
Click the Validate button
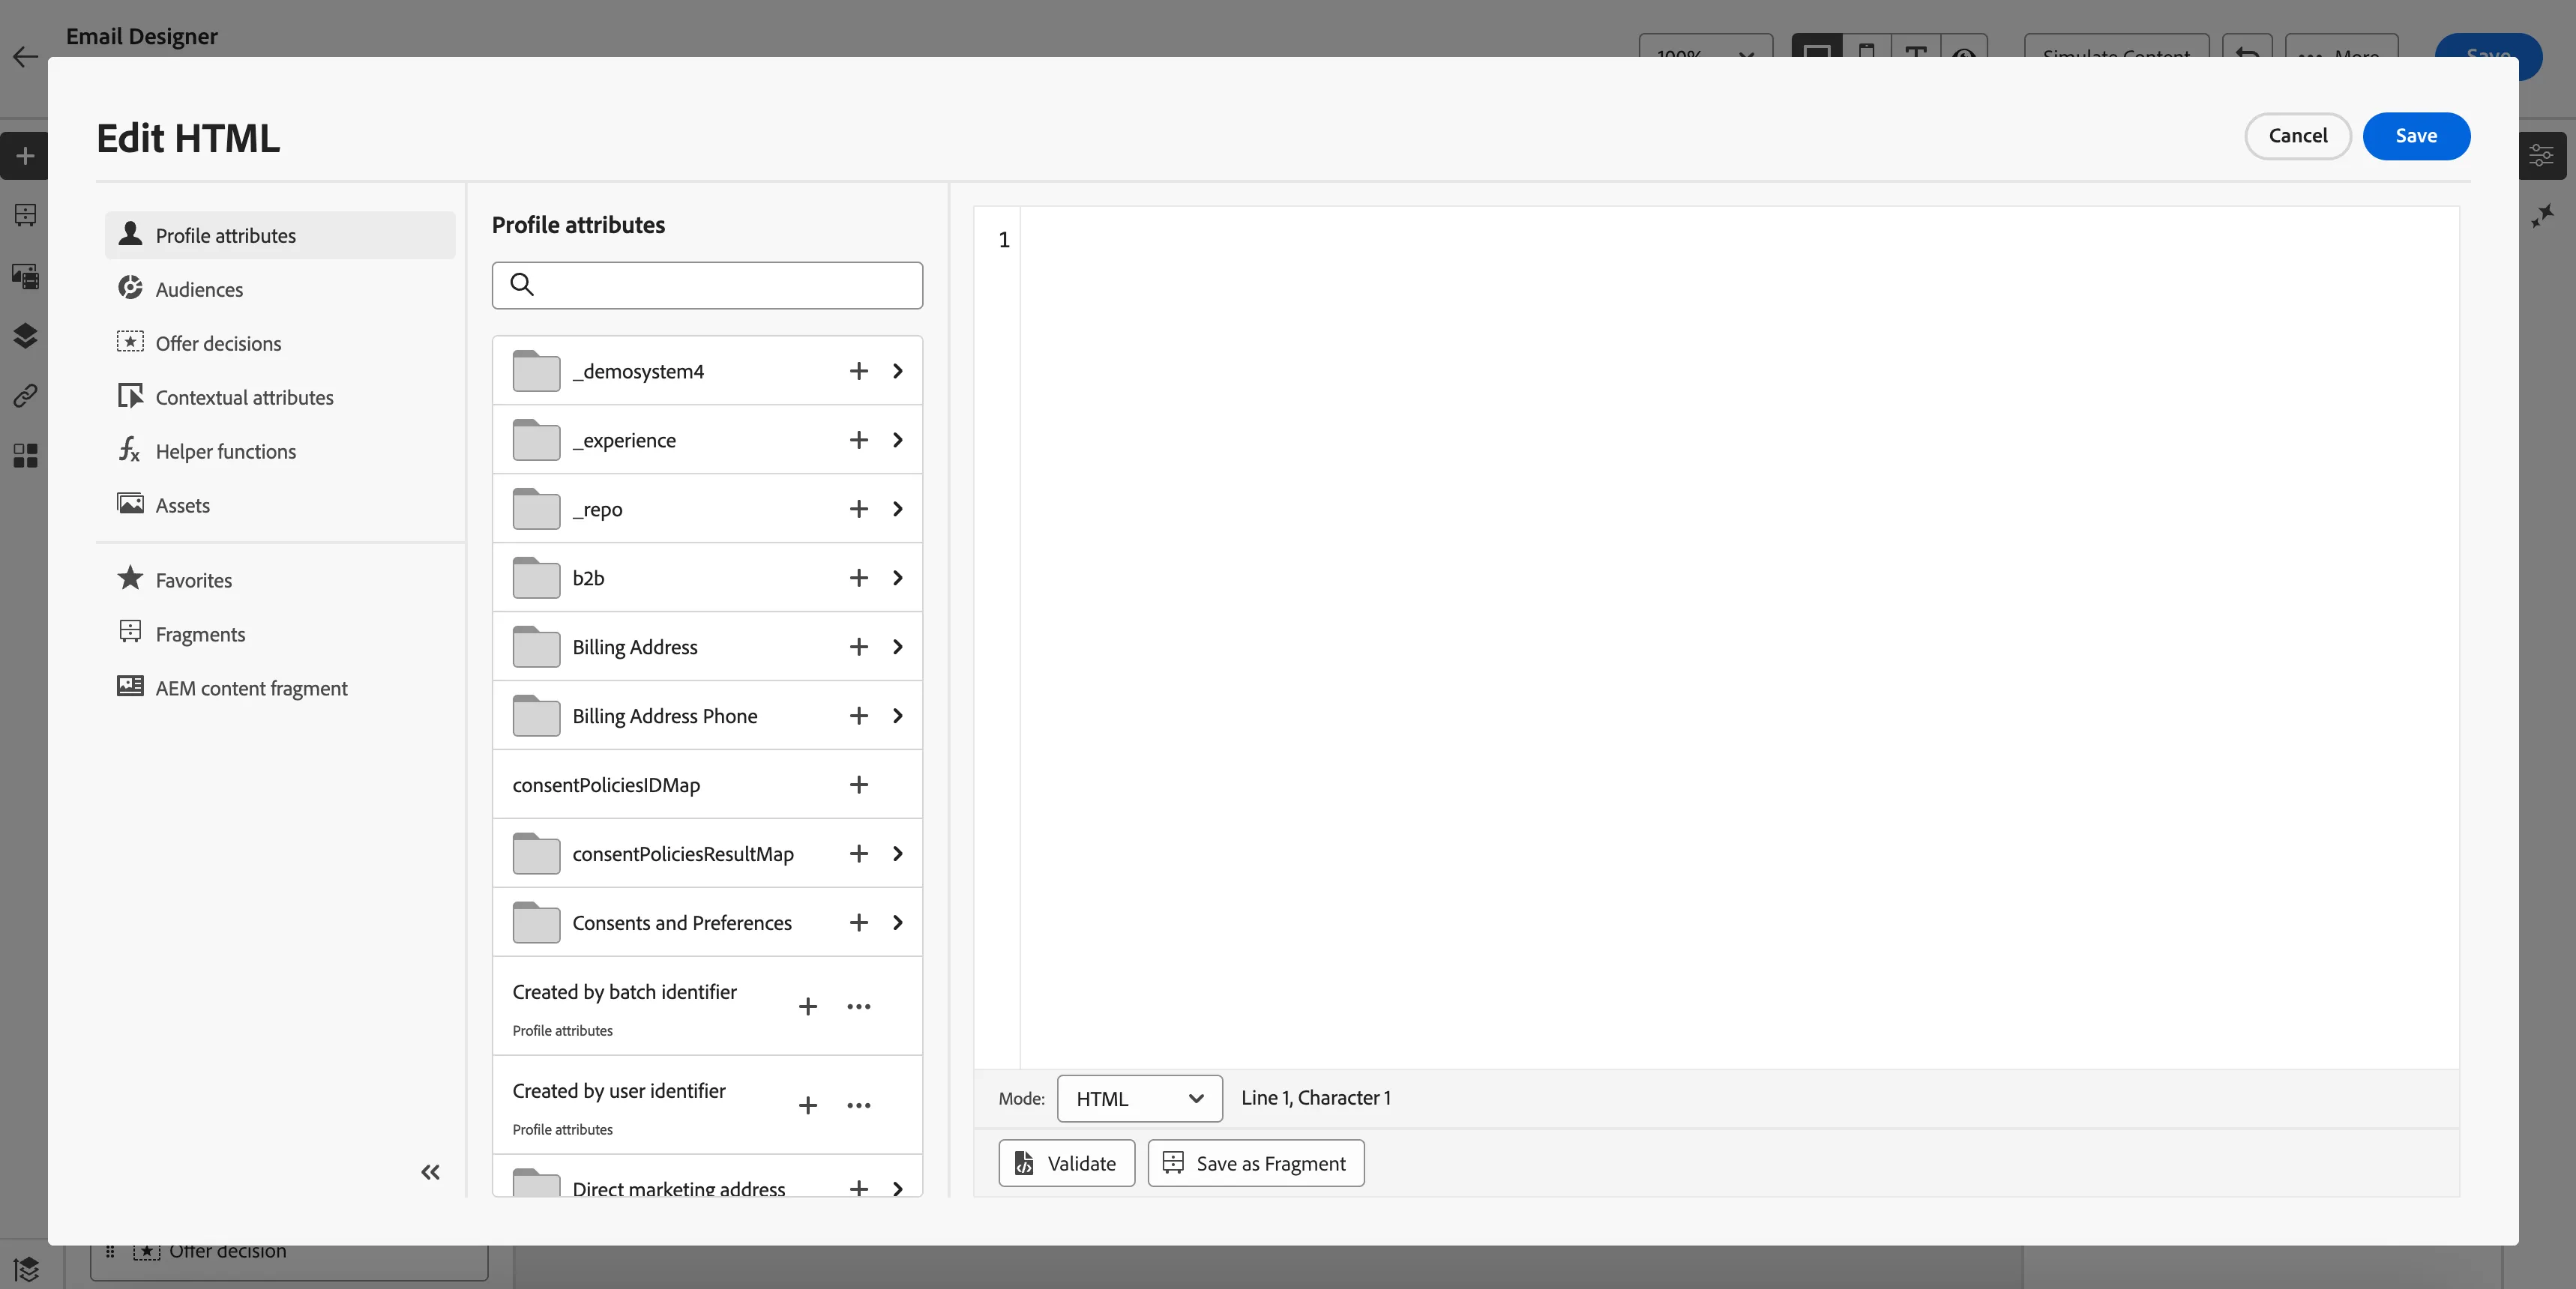click(1066, 1163)
